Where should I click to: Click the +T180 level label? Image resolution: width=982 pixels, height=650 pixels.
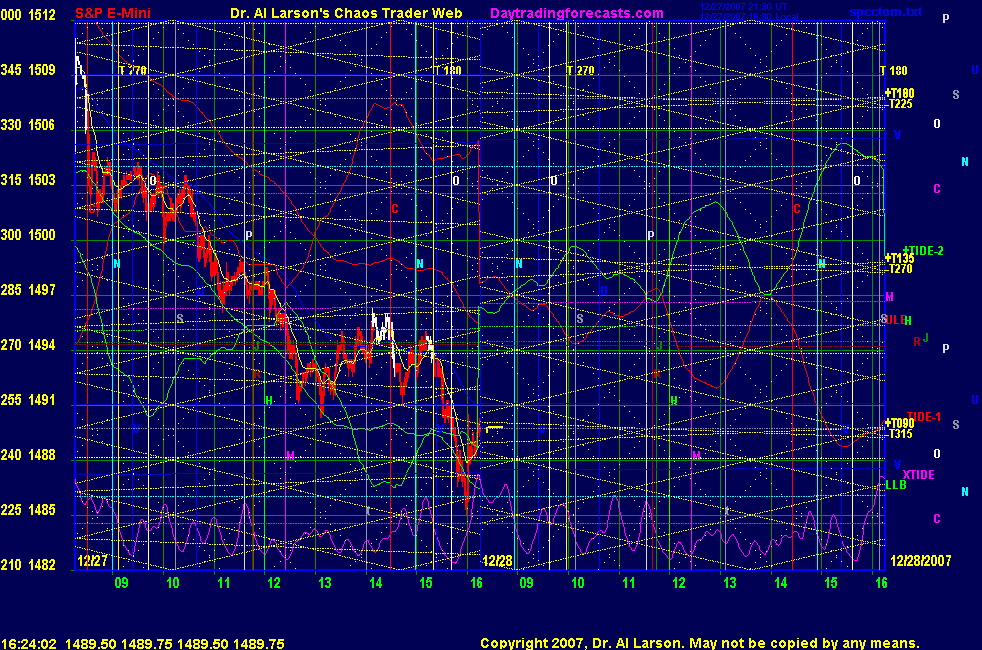899,93
